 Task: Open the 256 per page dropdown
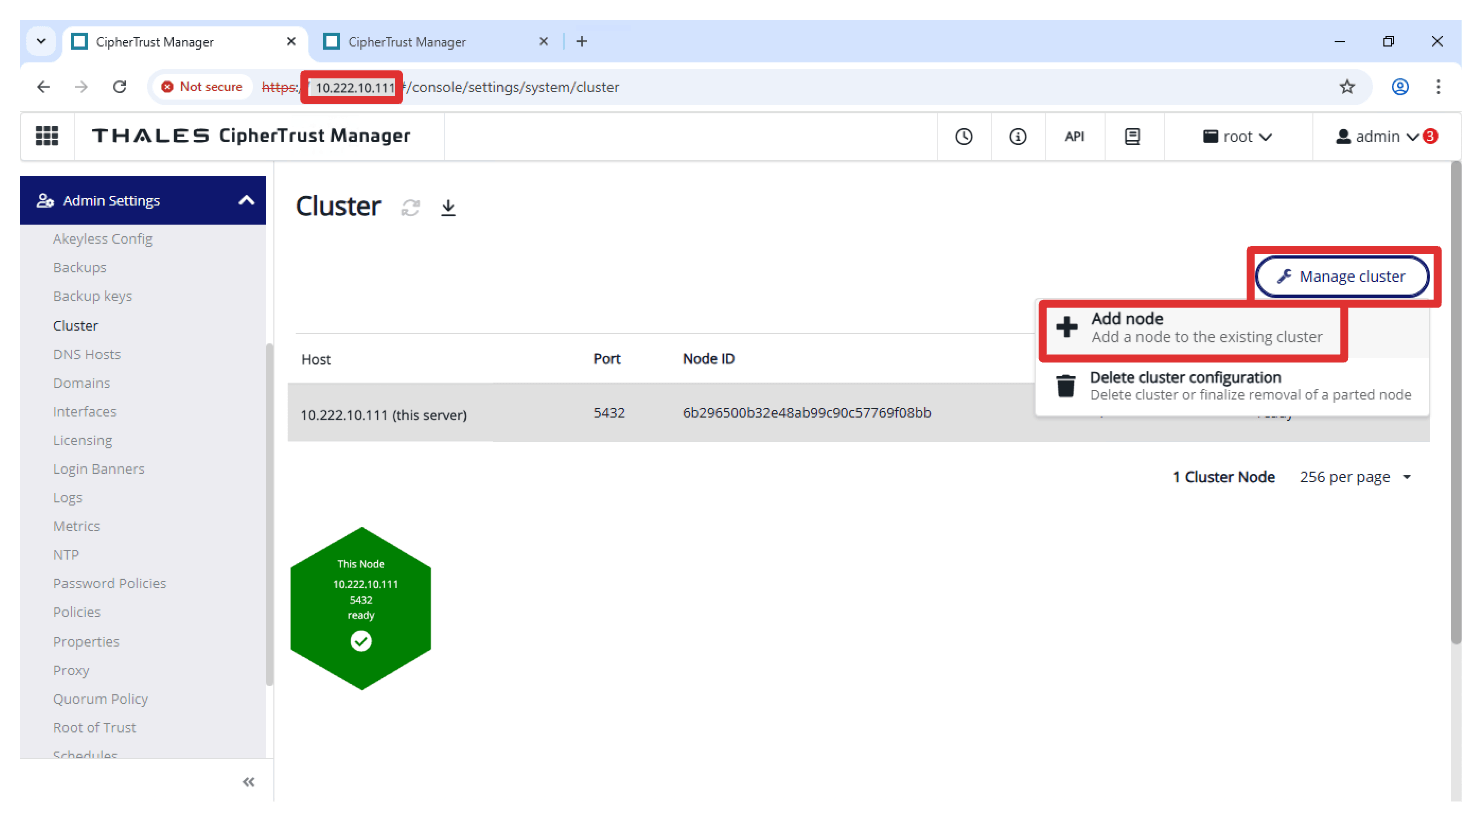tap(1356, 477)
